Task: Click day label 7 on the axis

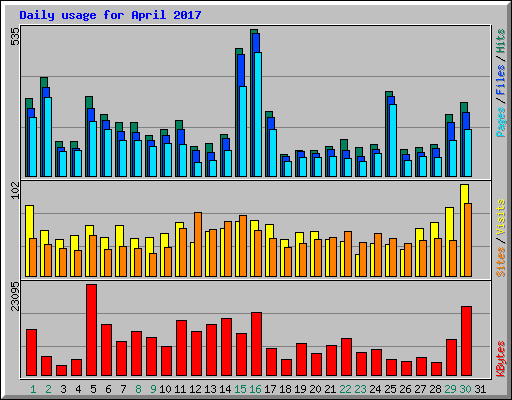Action: coord(123,389)
